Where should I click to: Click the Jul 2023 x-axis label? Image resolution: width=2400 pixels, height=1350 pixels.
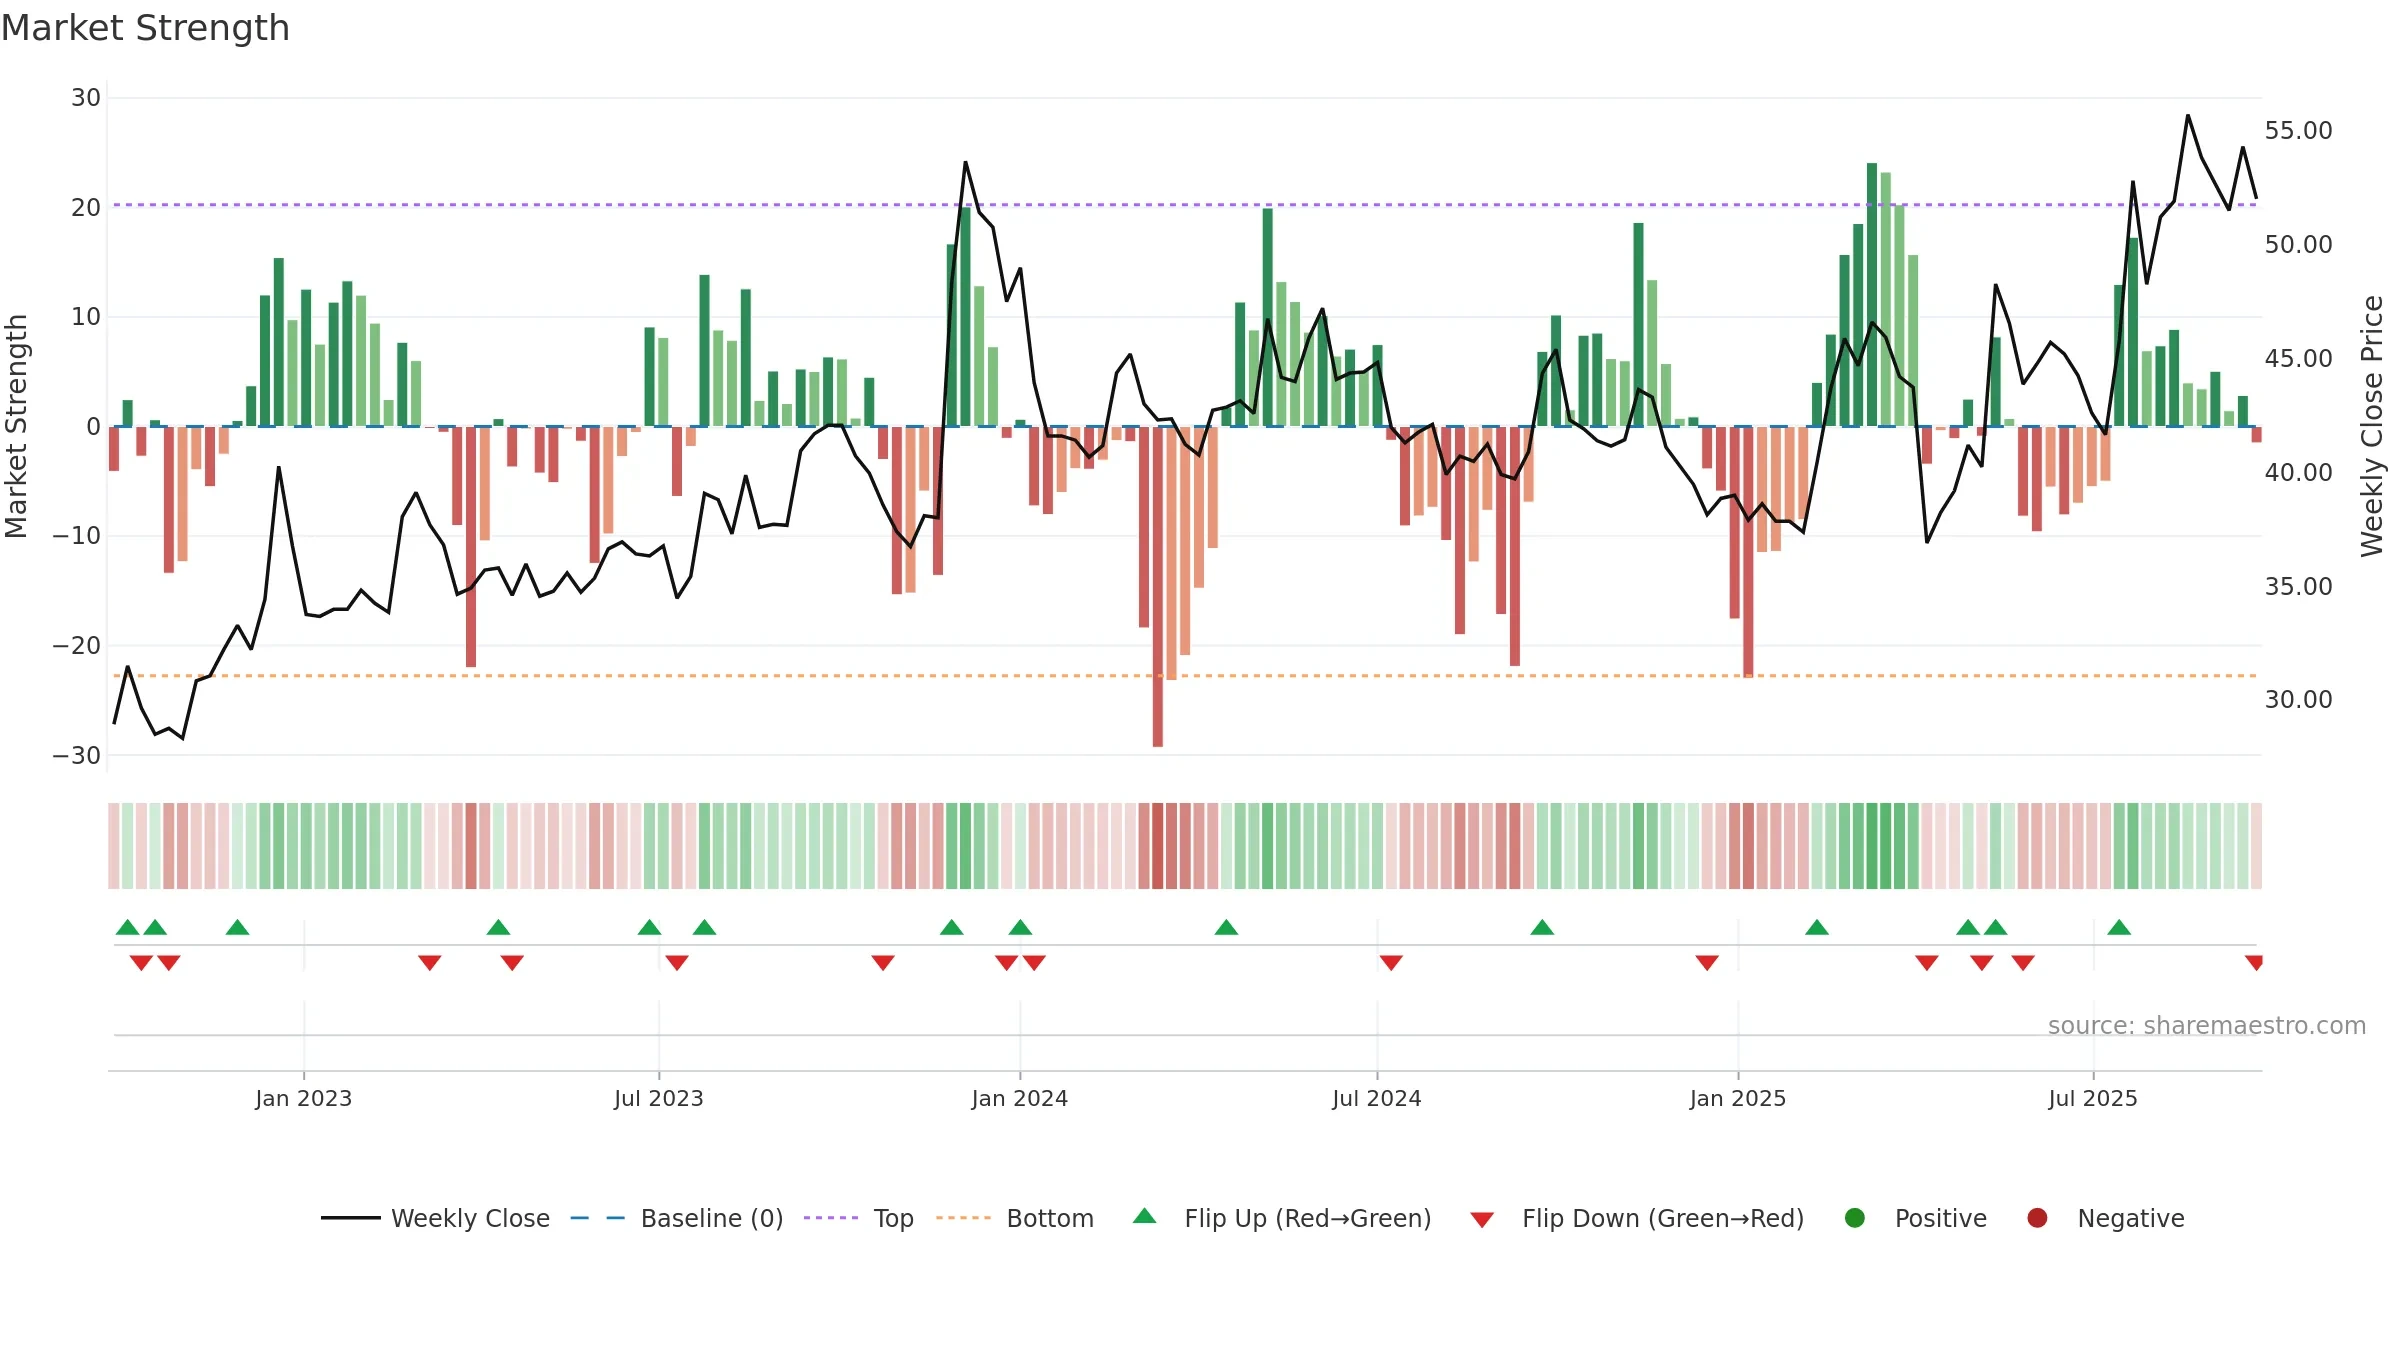tap(659, 1098)
